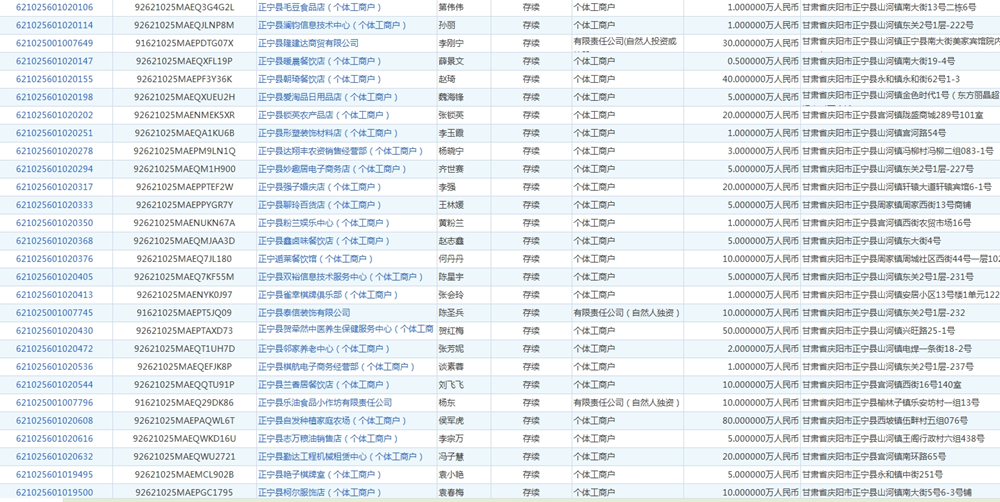
Task: Select credit code cell 92621025MAEQ3G4G2L
Action: [184, 7]
